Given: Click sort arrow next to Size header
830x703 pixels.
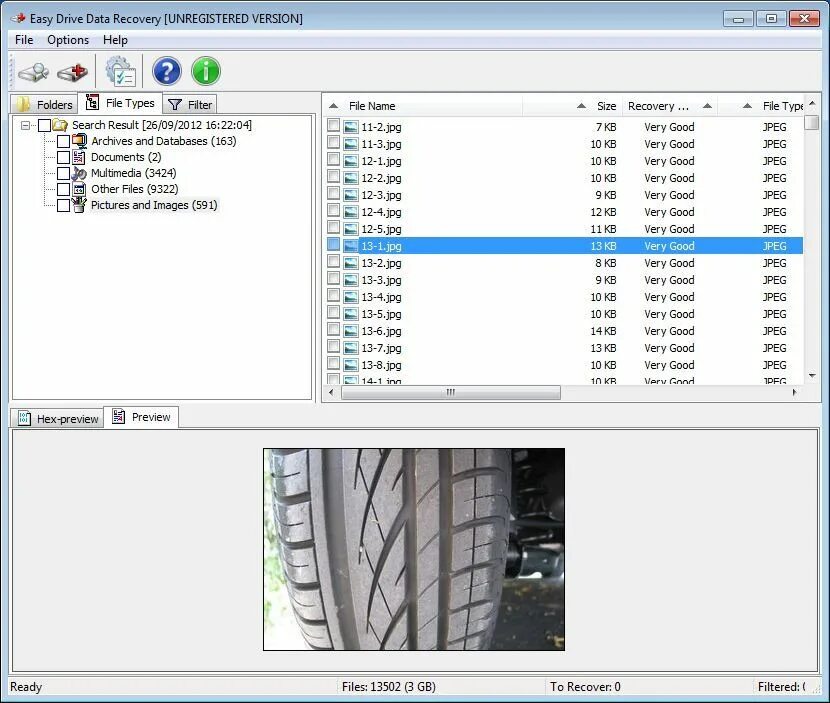Looking at the screenshot, I should [x=581, y=106].
